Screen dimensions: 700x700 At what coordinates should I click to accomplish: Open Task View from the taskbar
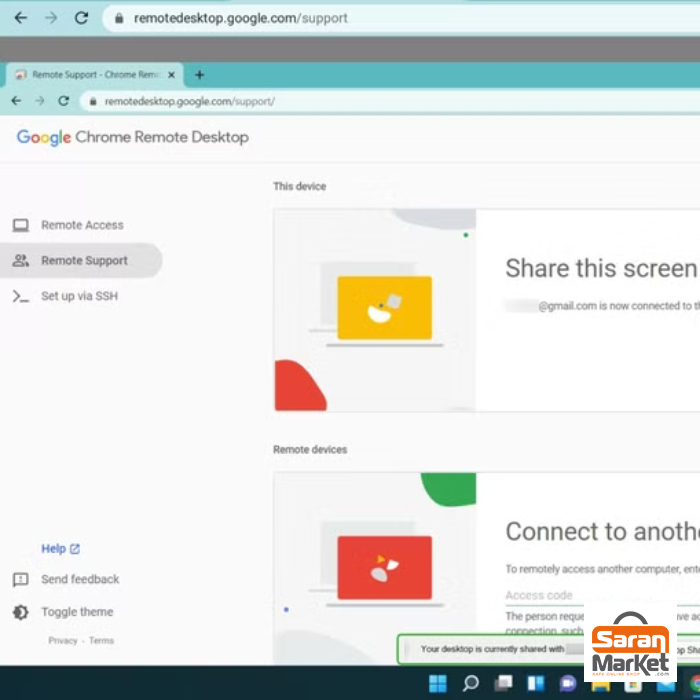pos(503,684)
